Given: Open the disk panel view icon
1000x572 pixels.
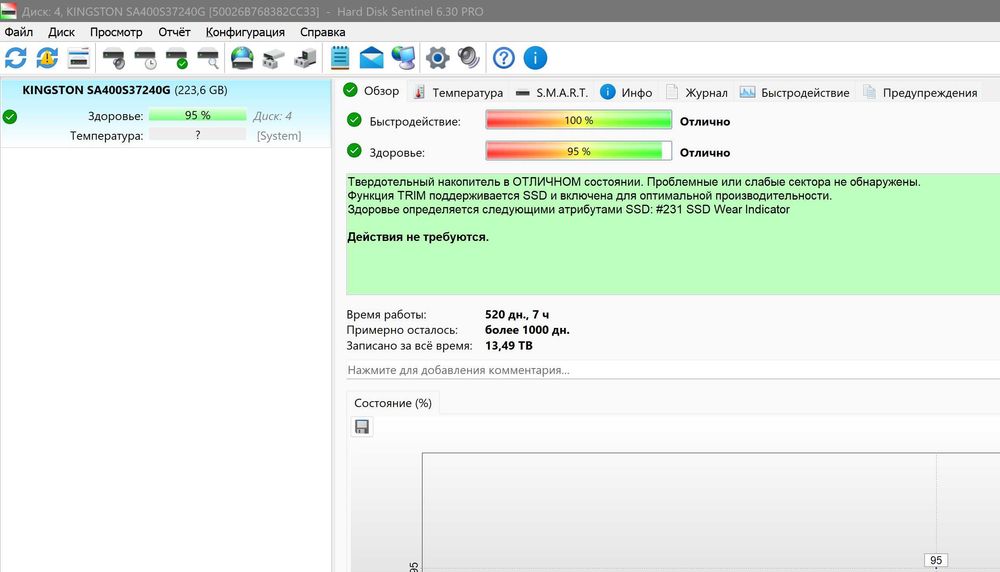Looking at the screenshot, I should tap(78, 58).
